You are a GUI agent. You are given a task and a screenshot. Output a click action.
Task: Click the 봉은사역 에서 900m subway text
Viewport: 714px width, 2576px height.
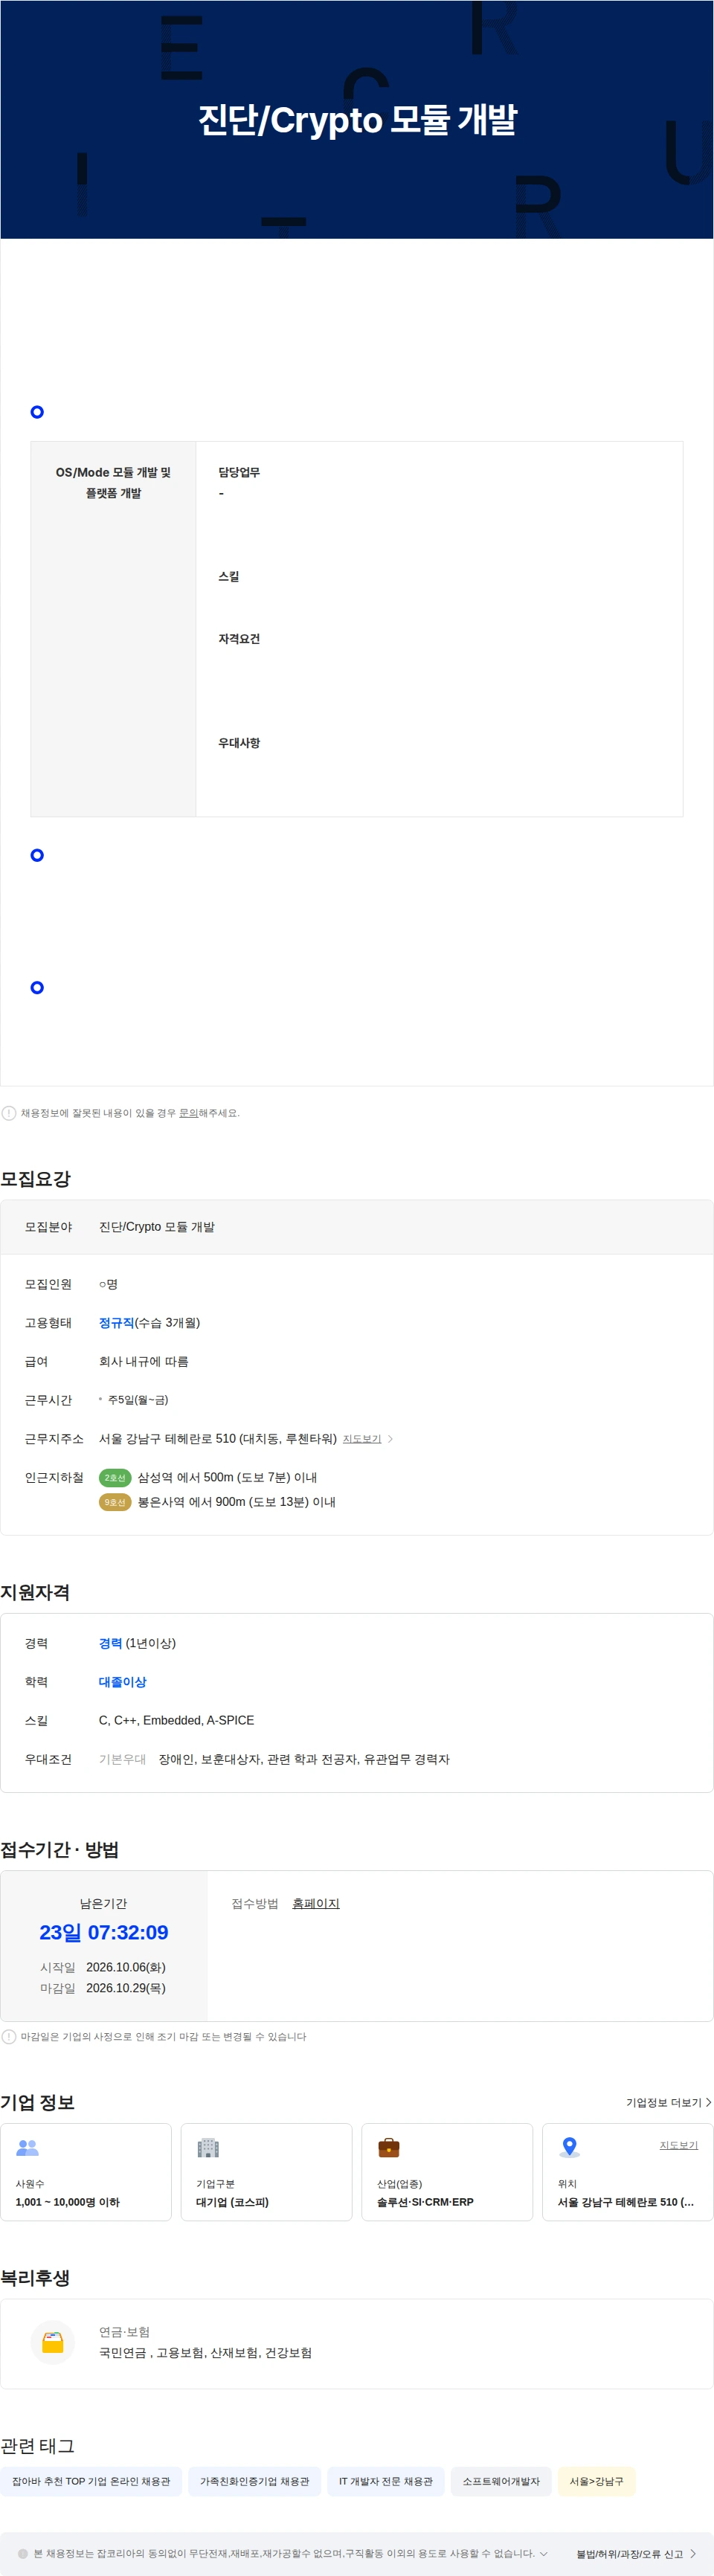coord(236,1502)
